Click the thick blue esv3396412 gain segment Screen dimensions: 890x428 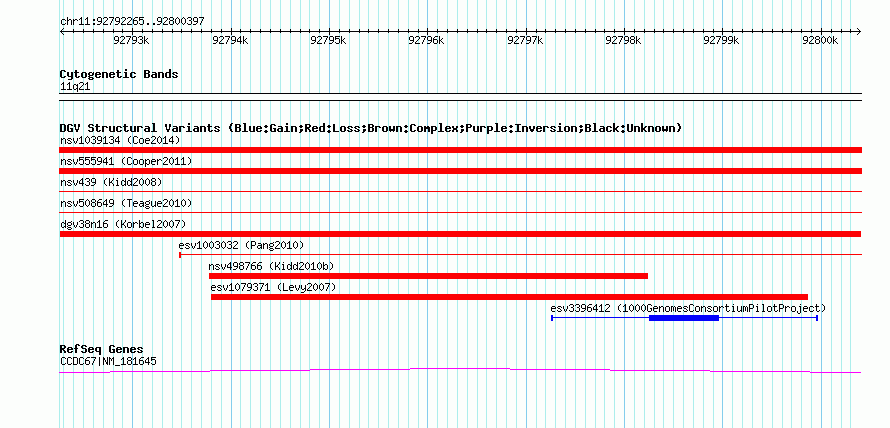point(684,318)
